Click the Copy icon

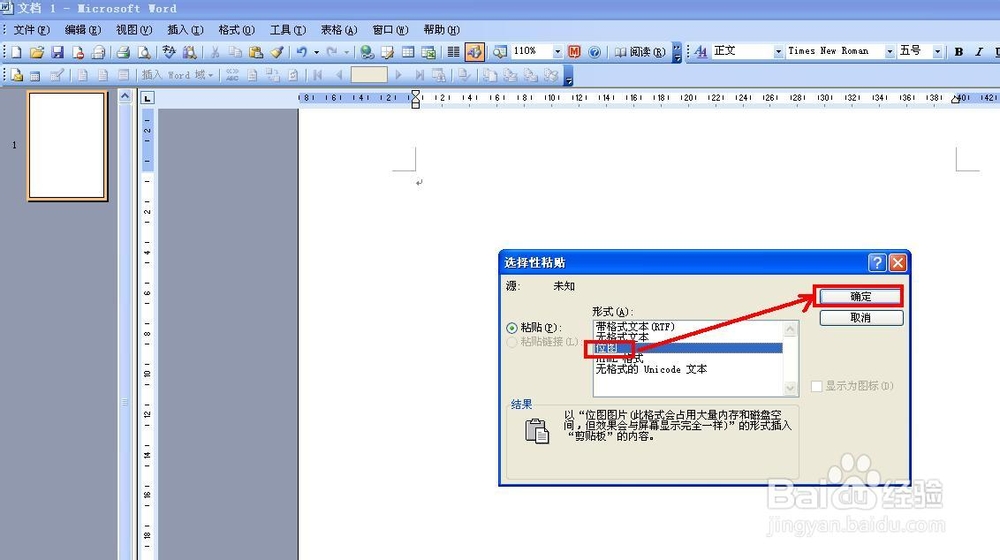235,52
